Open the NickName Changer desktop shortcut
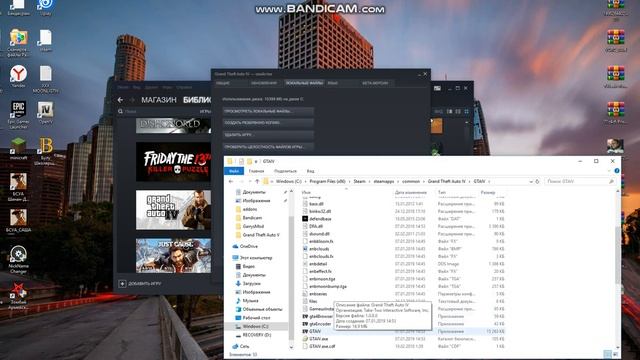Viewport: 640px width, 360px height. point(18,259)
